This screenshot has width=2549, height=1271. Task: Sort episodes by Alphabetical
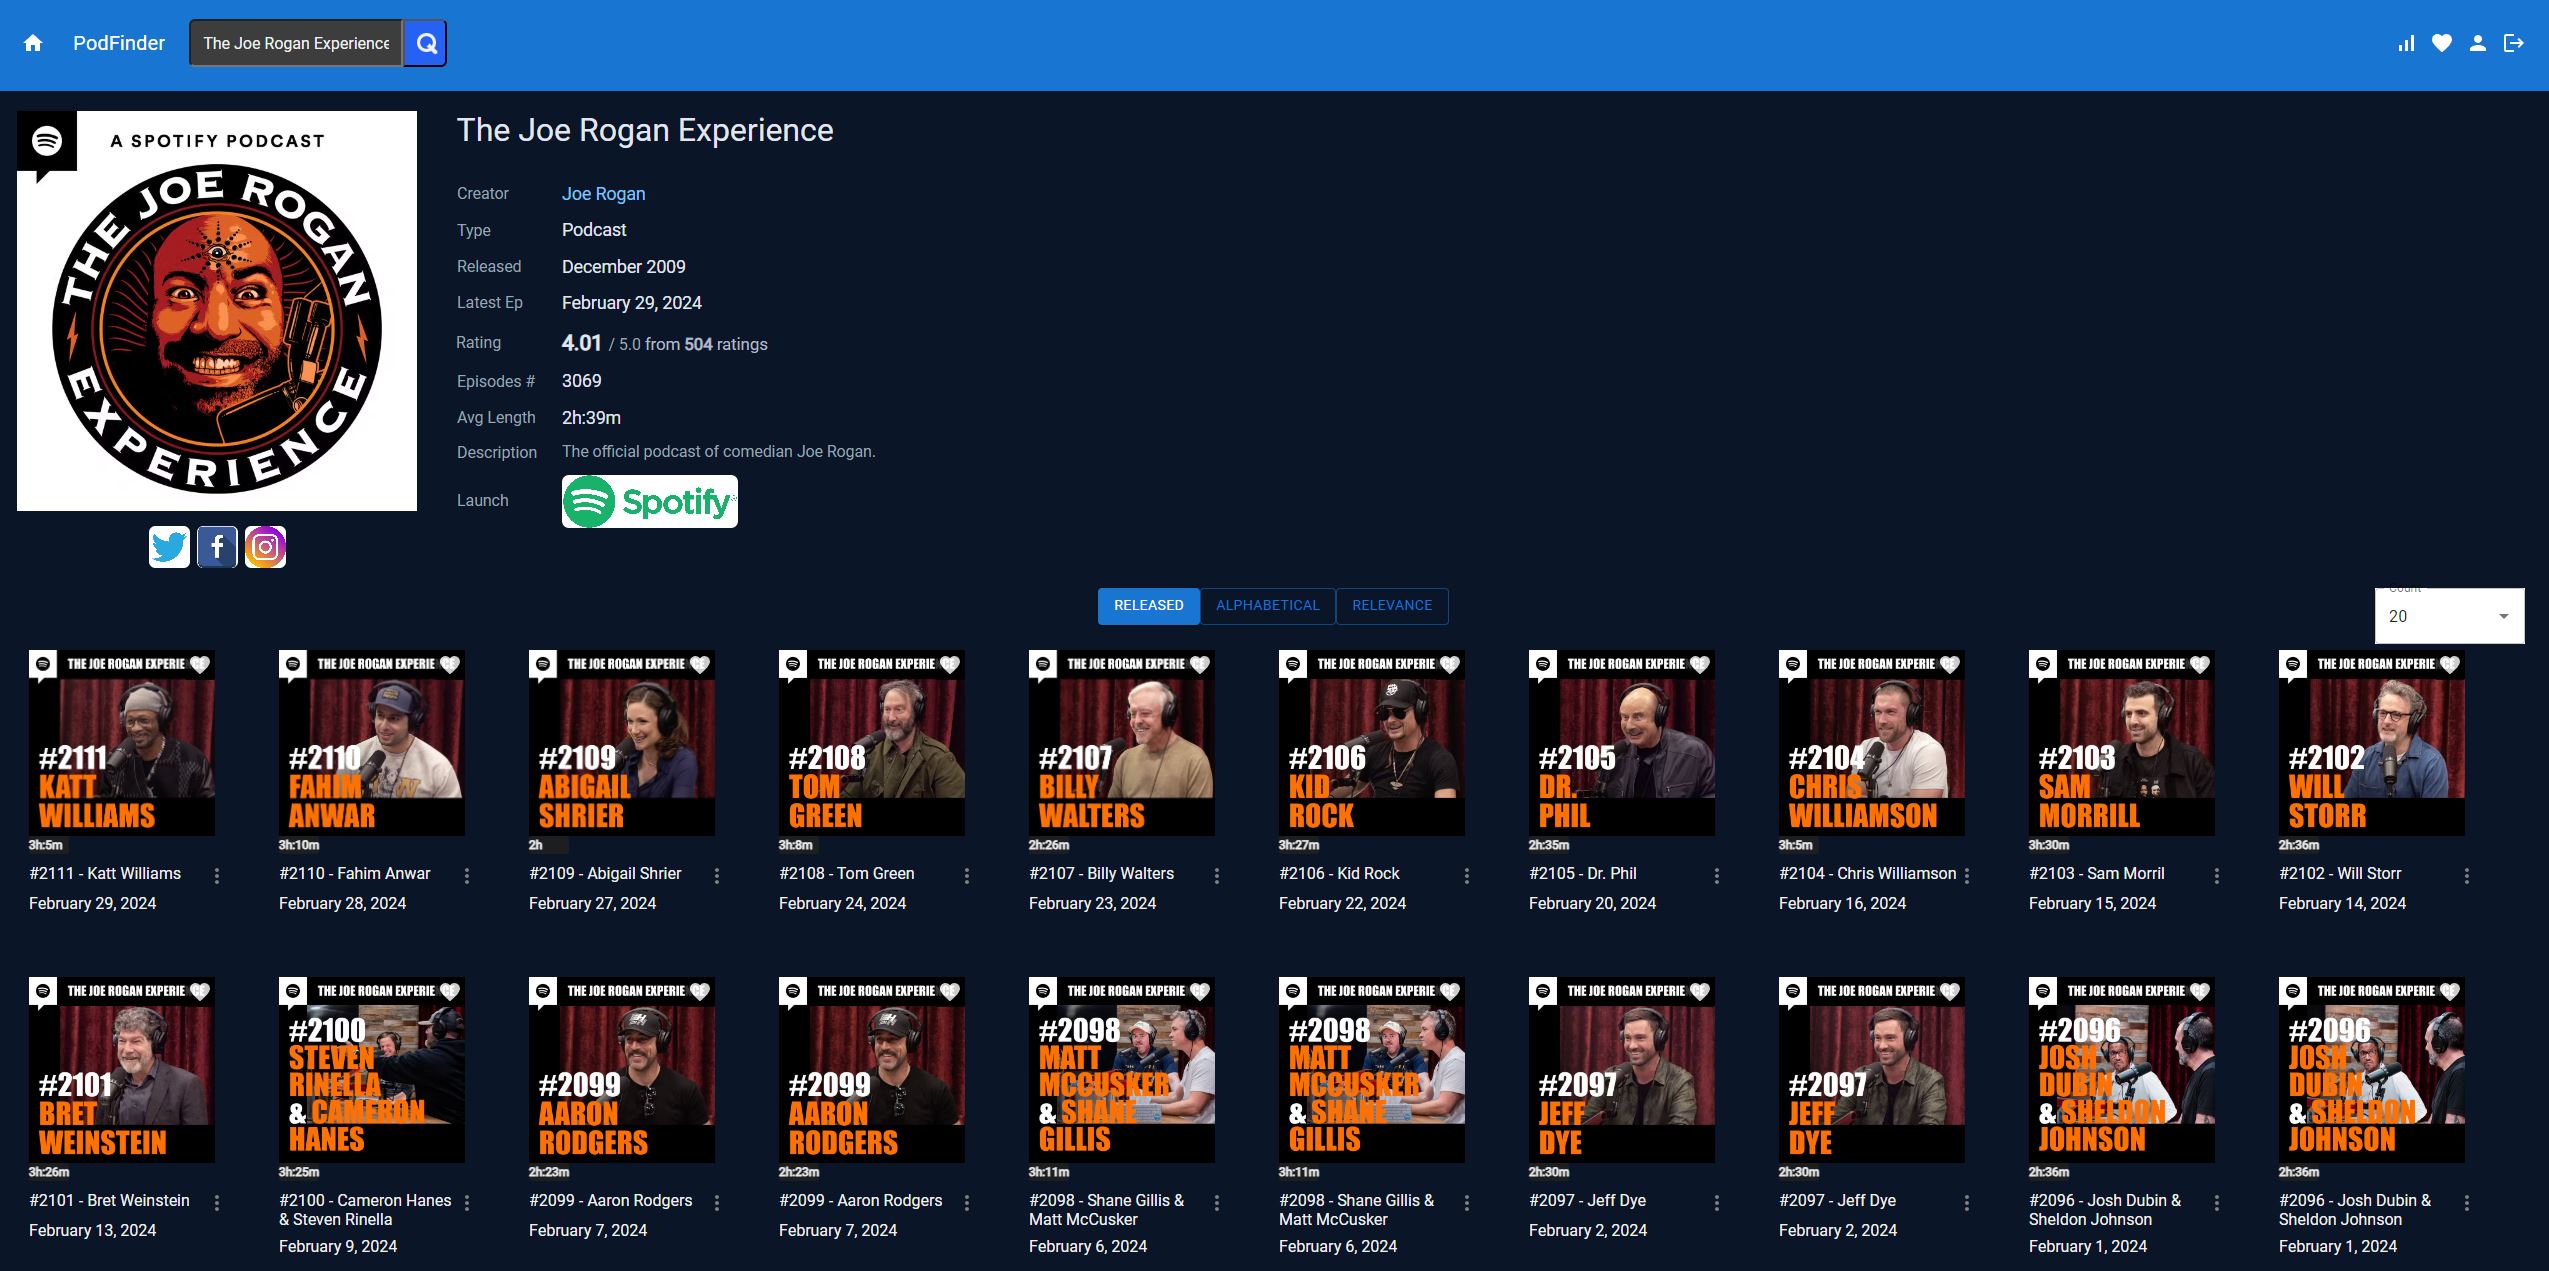pos(1267,606)
